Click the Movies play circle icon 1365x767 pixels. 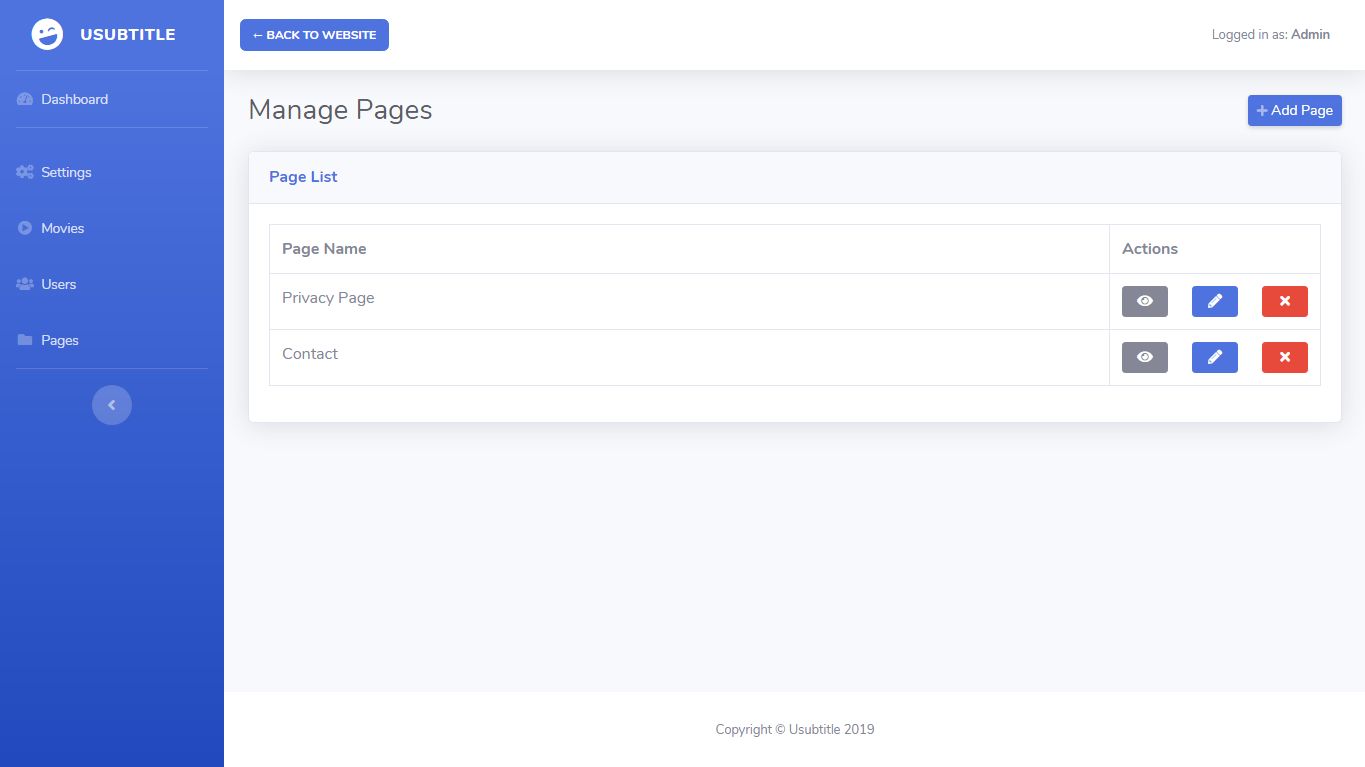click(25, 228)
